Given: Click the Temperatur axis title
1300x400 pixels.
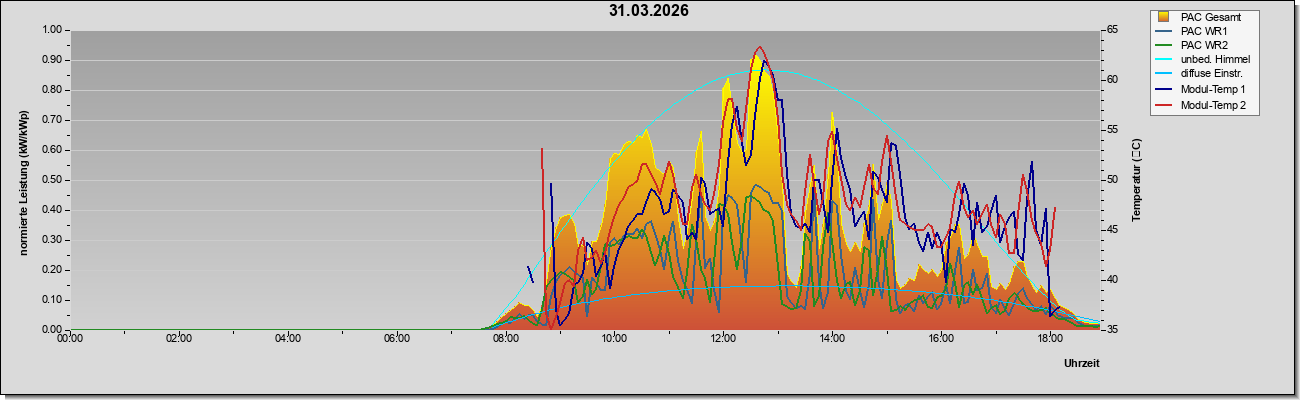Looking at the screenshot, I should (1137, 180).
